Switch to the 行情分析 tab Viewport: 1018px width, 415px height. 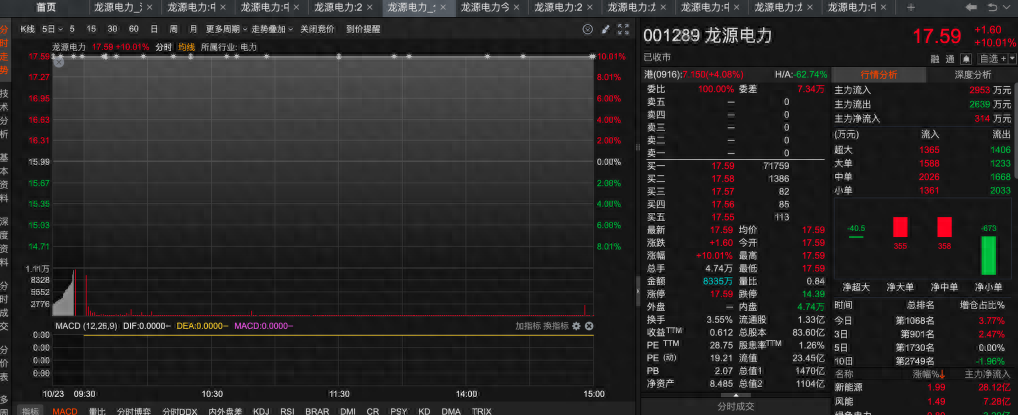(879, 75)
